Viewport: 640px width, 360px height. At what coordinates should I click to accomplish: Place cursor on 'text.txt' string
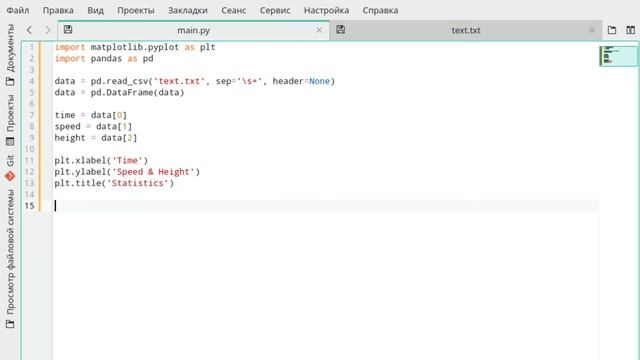(x=180, y=81)
